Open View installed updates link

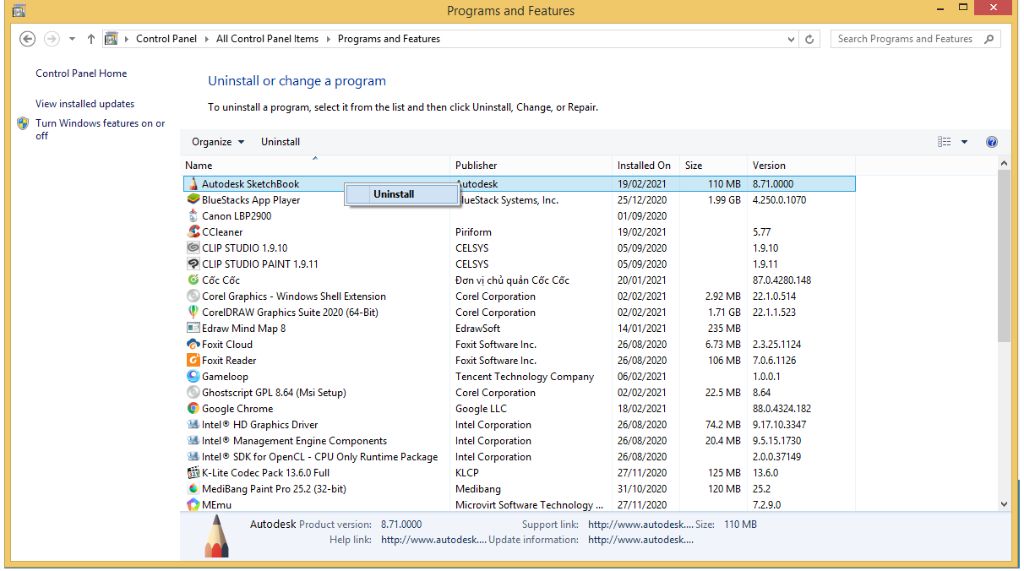[x=85, y=103]
